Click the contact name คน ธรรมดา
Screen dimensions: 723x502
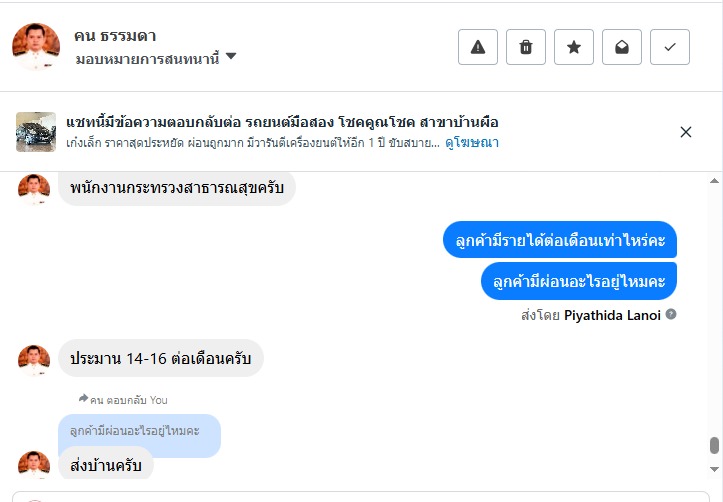[x=115, y=36]
